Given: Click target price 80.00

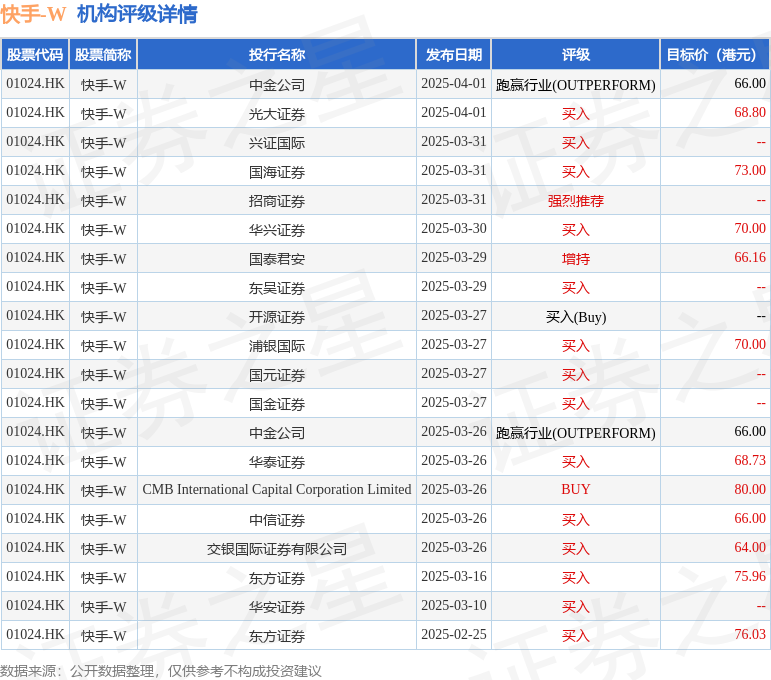Looking at the screenshot, I should [750, 490].
